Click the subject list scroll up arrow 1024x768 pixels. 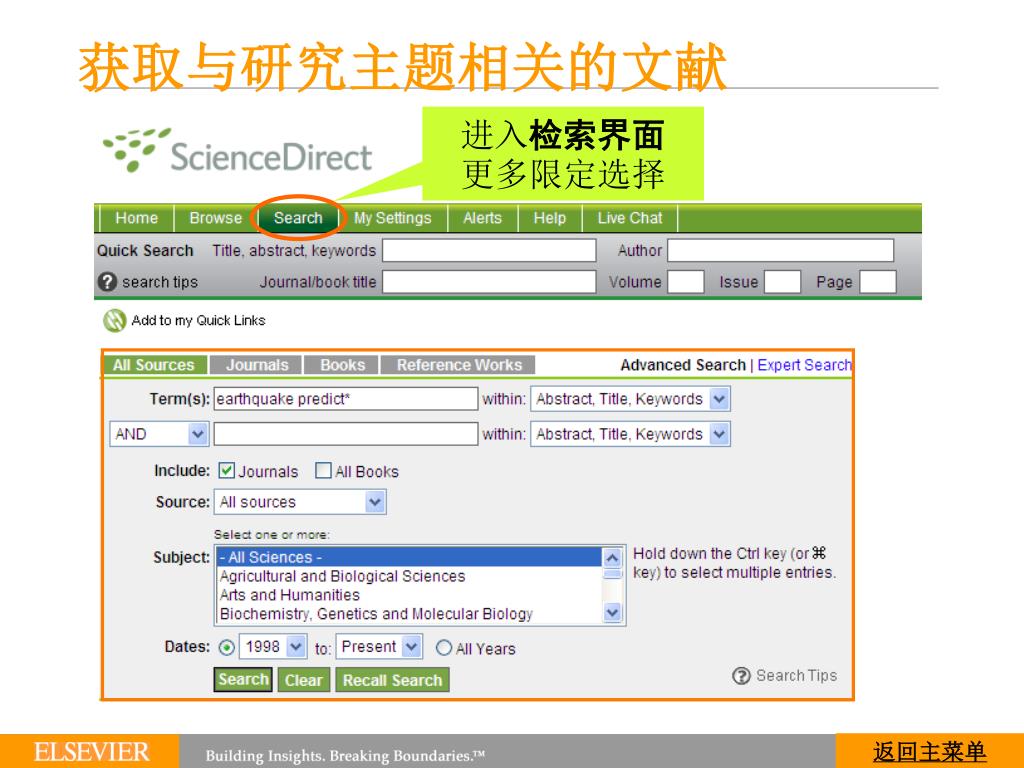pyautogui.click(x=612, y=558)
